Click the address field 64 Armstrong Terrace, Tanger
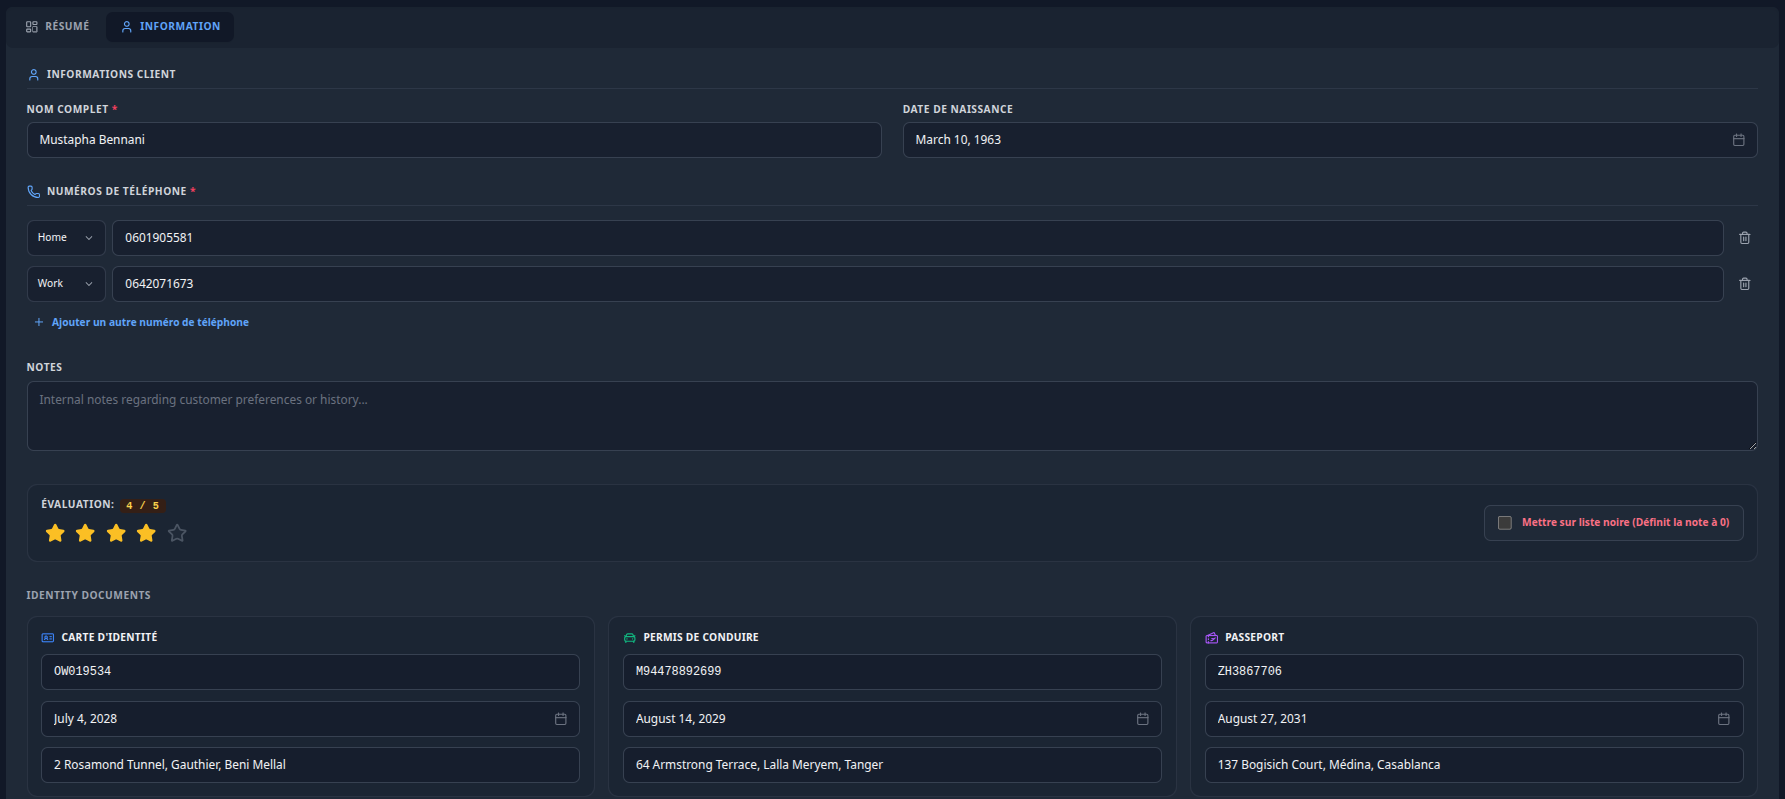The height and width of the screenshot is (799, 1785). coord(892,765)
